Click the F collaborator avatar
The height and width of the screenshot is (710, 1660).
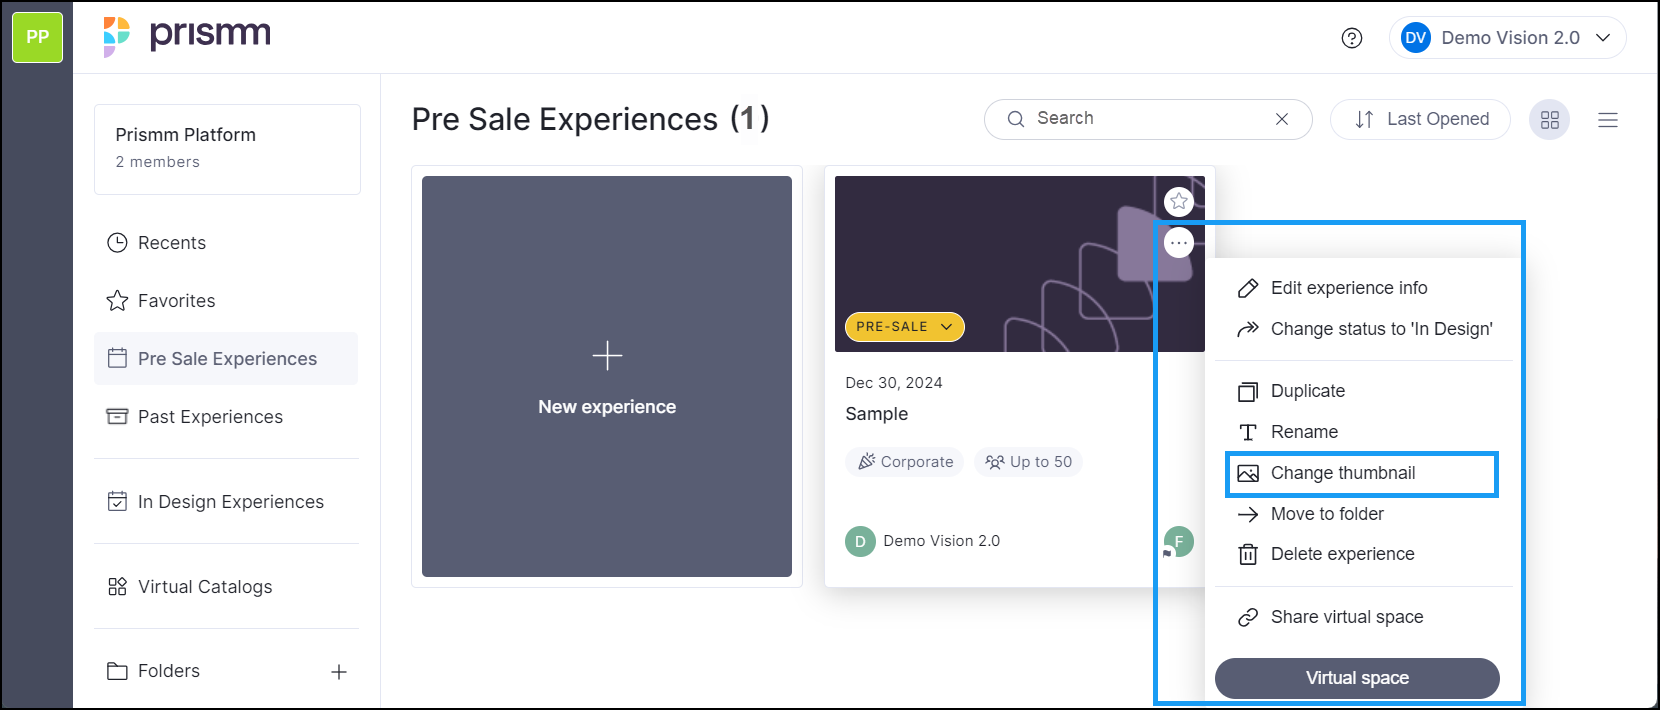[x=1179, y=541]
